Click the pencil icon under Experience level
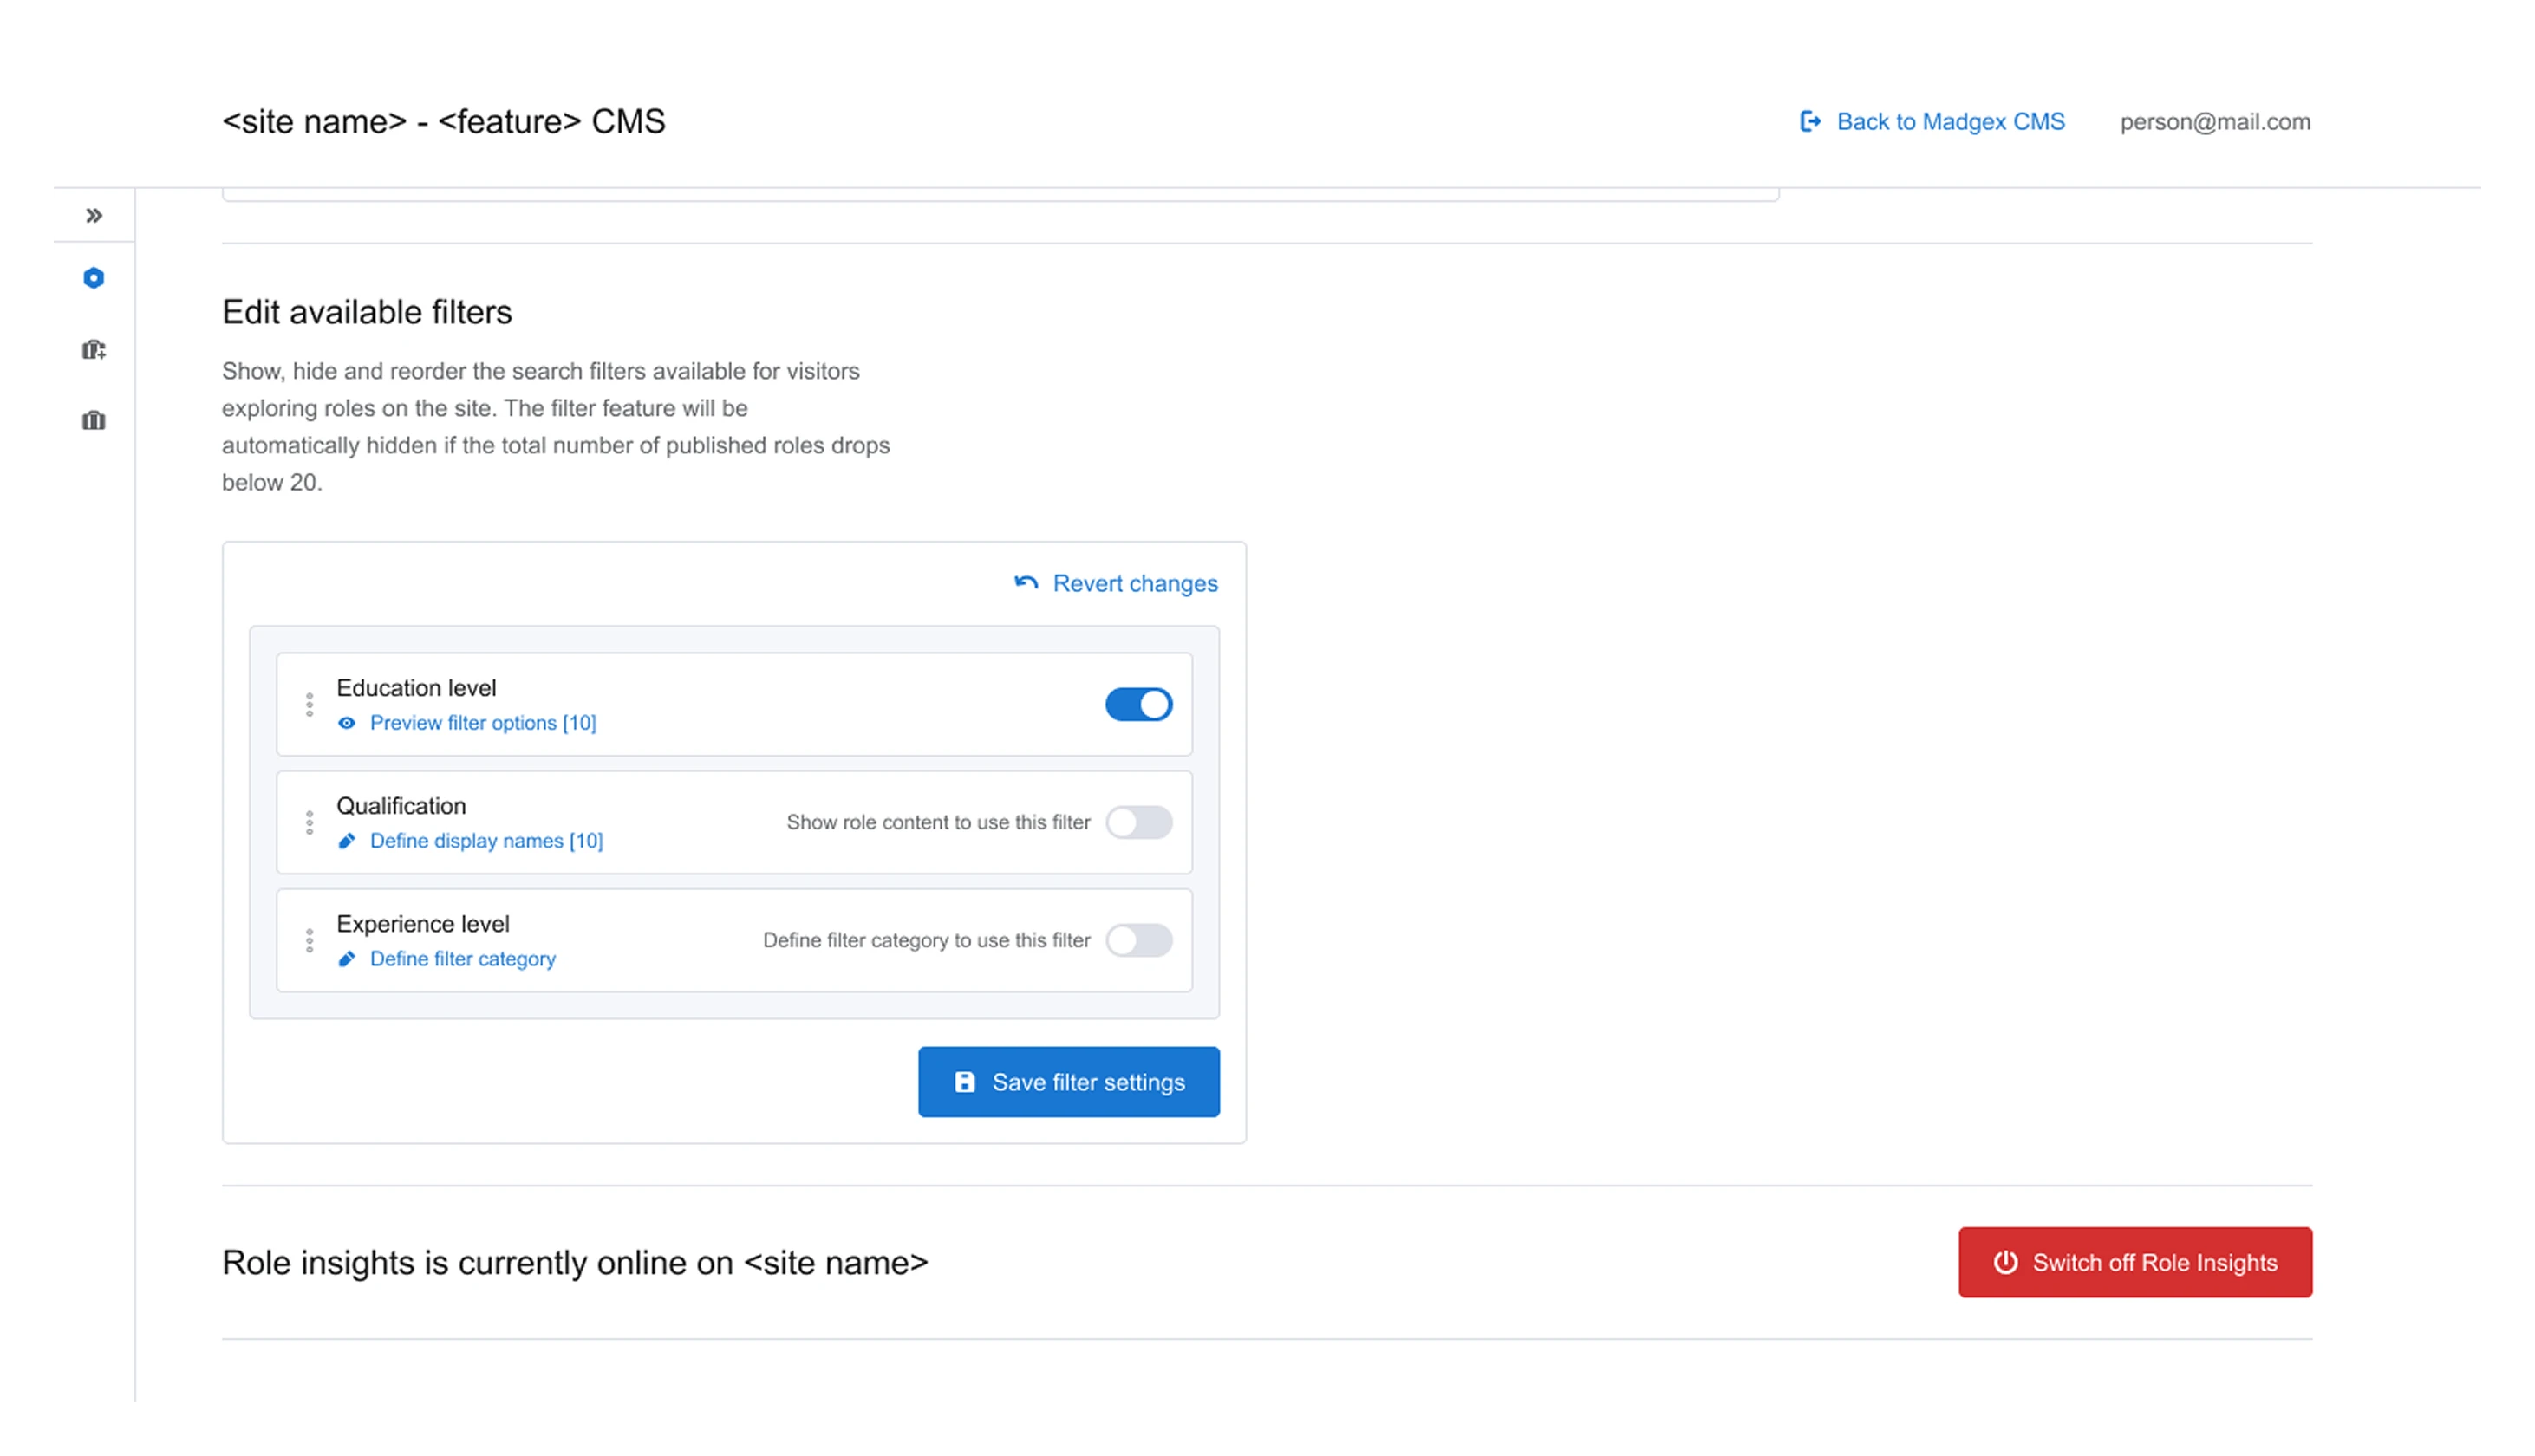Image resolution: width=2535 pixels, height=1456 pixels. (x=346, y=959)
